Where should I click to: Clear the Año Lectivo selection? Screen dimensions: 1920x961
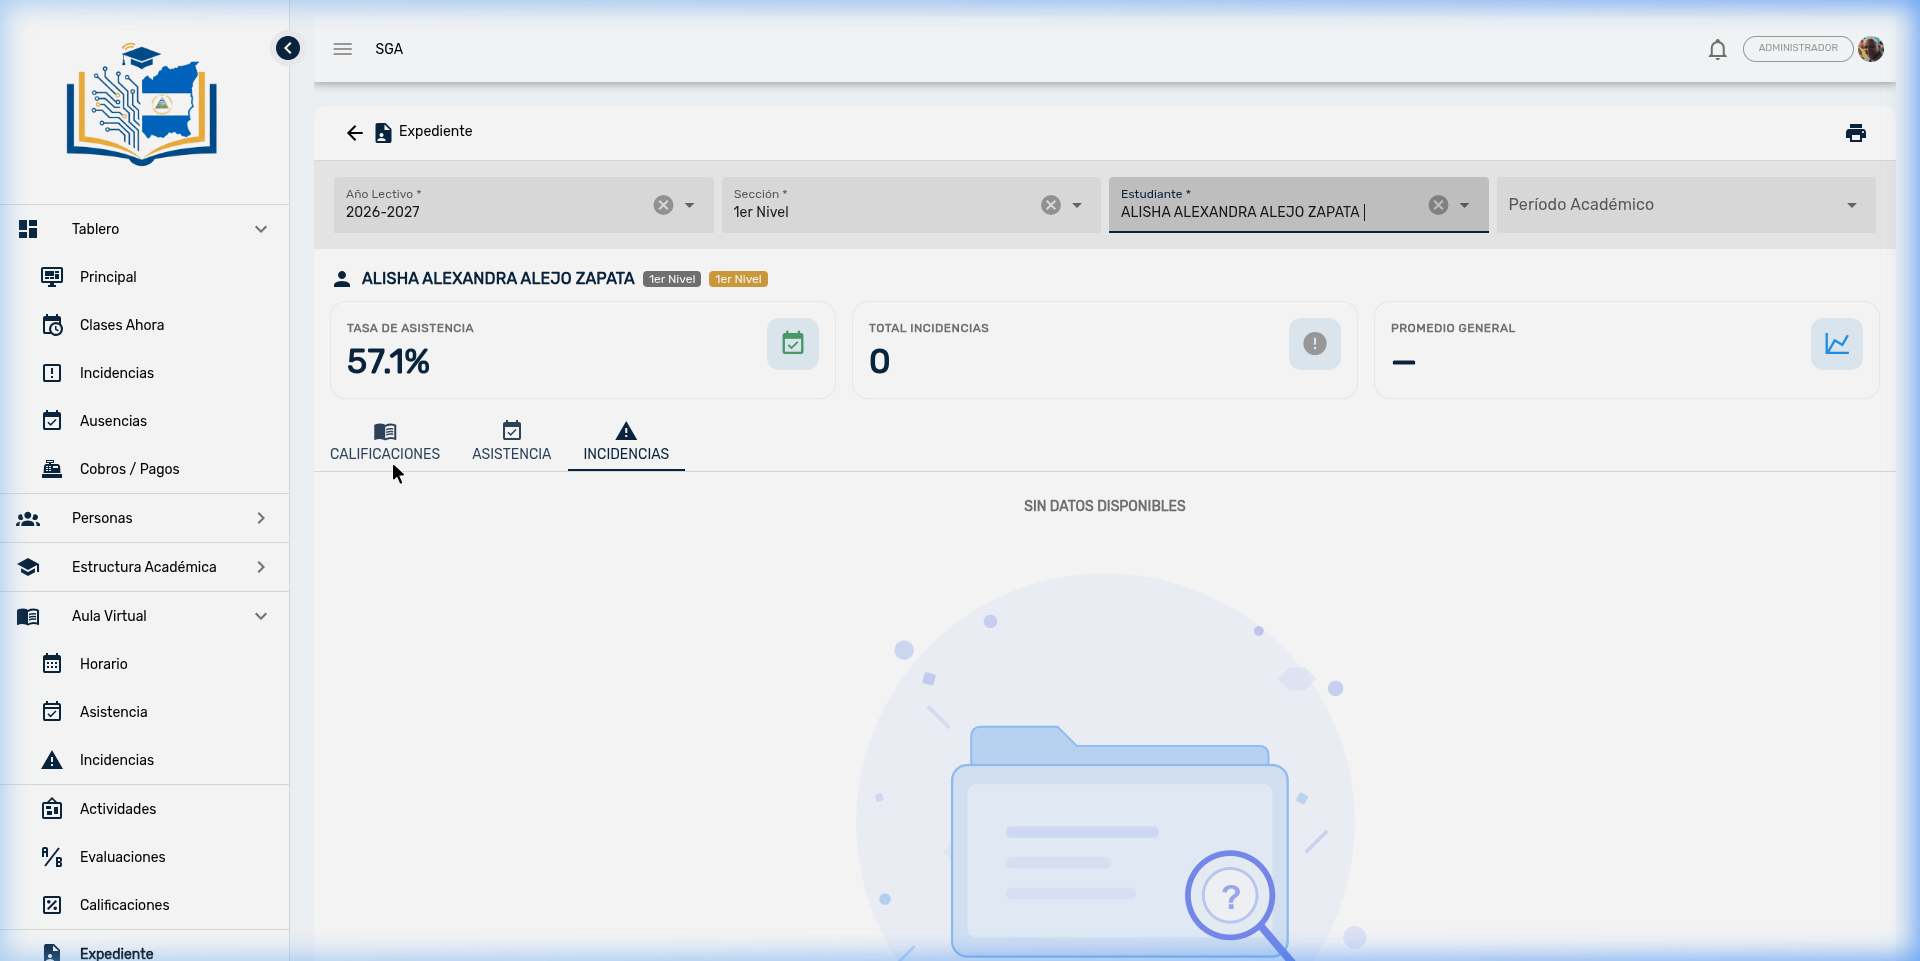click(663, 205)
